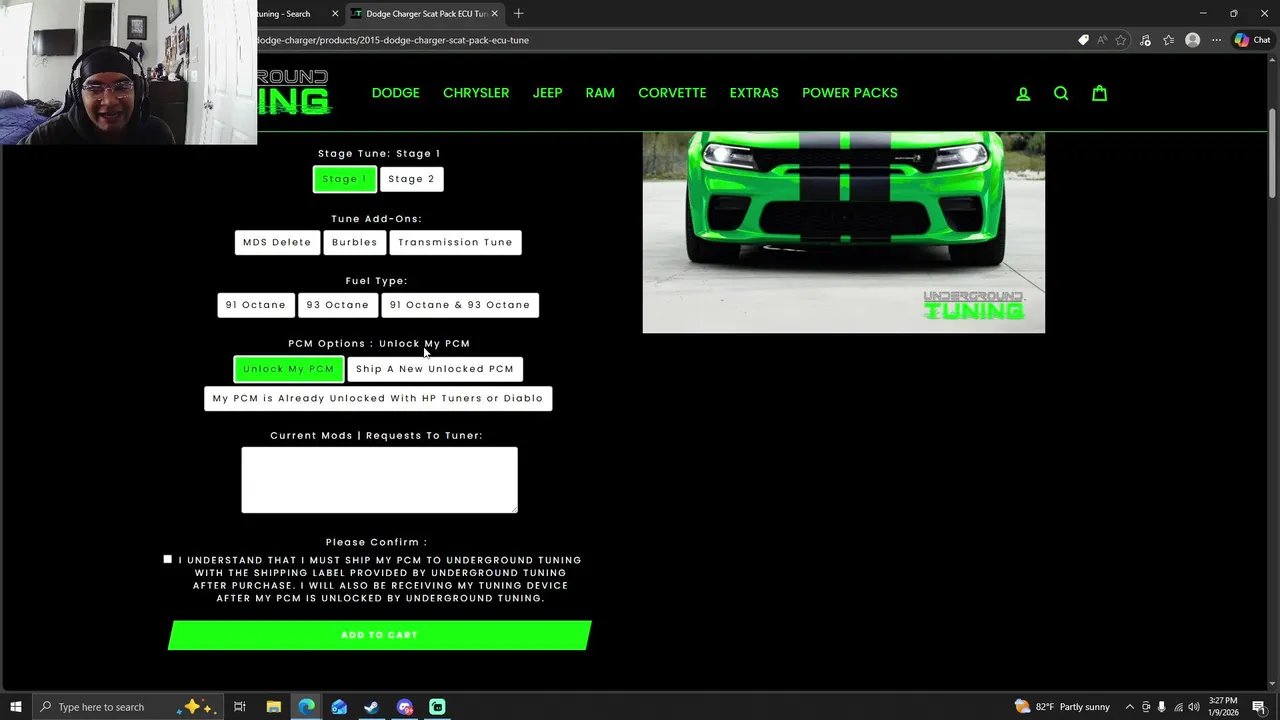Activate the Read Aloud icon
The image size is (1280, 720).
click(x=1102, y=40)
